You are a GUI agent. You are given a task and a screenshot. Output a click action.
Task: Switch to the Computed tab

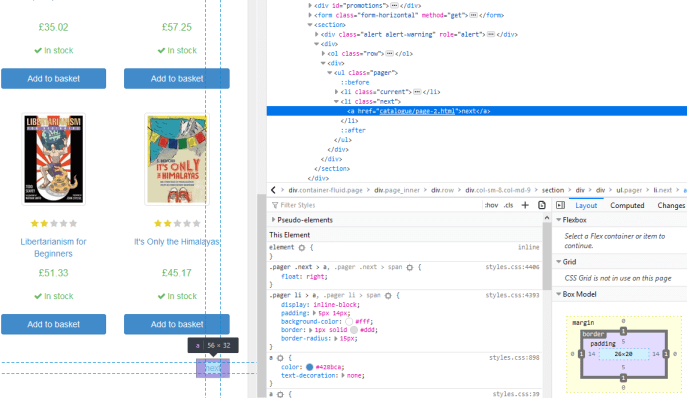pos(627,205)
